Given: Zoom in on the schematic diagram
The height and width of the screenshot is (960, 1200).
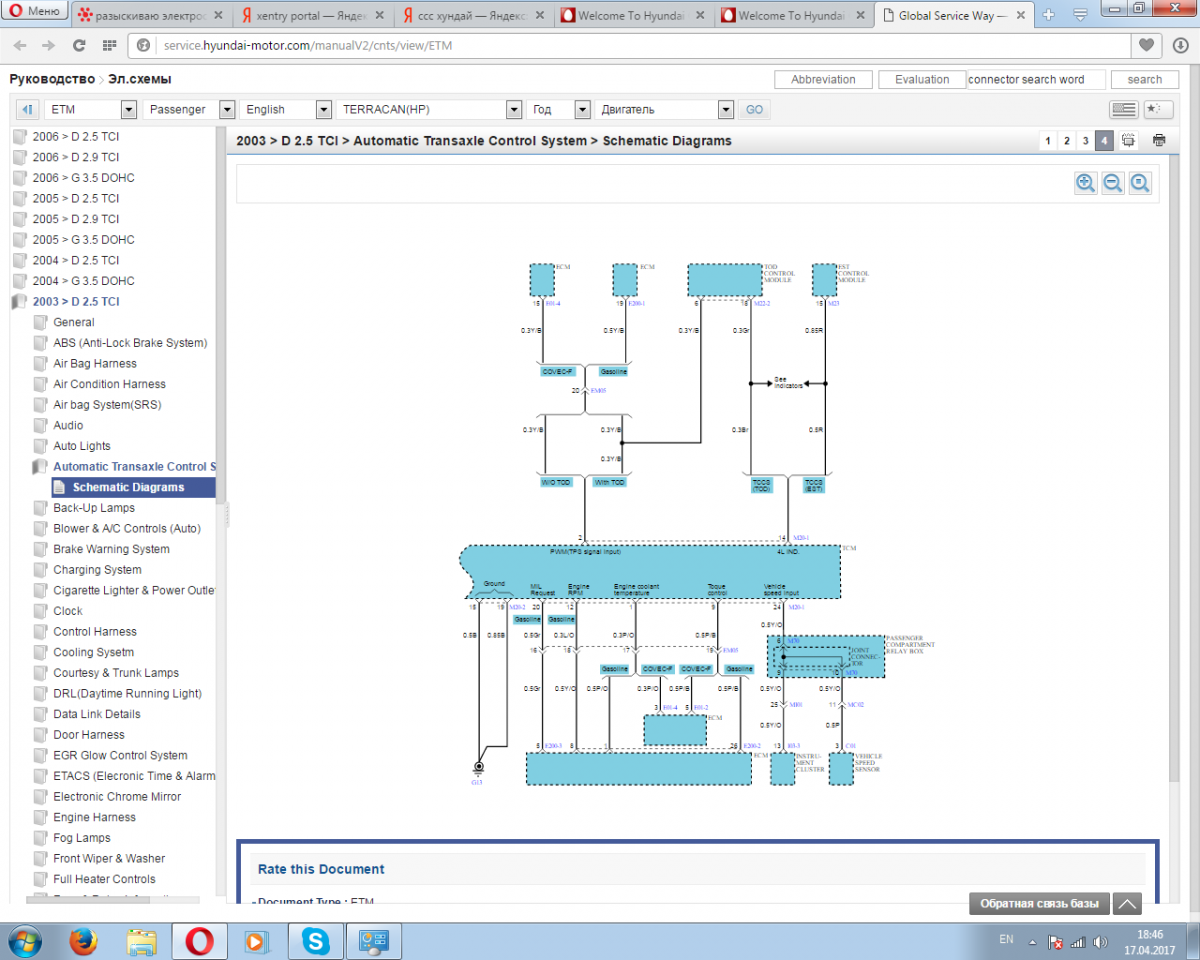Looking at the screenshot, I should click(1085, 183).
